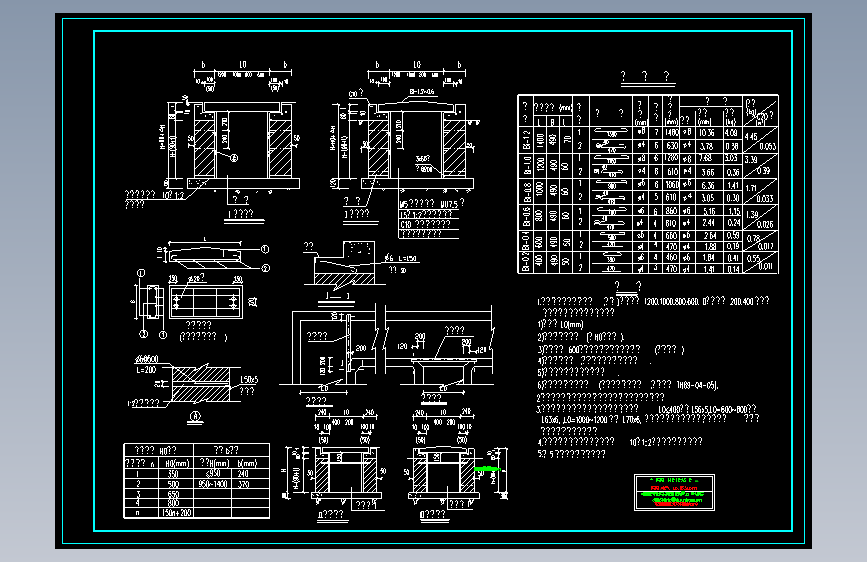Select the '0.033' volume value in the rebar table
The image size is (867, 562).
(766, 199)
